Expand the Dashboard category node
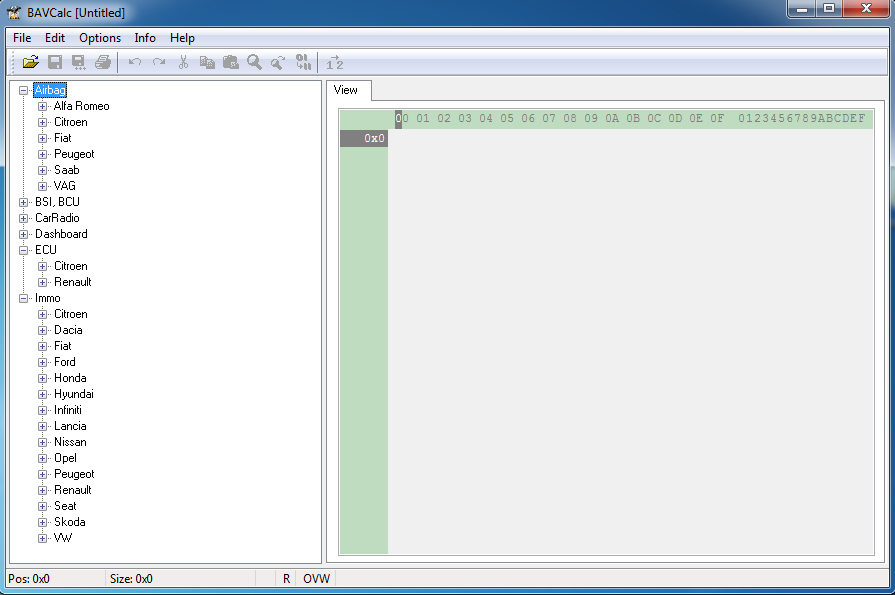895x595 pixels. pos(24,234)
